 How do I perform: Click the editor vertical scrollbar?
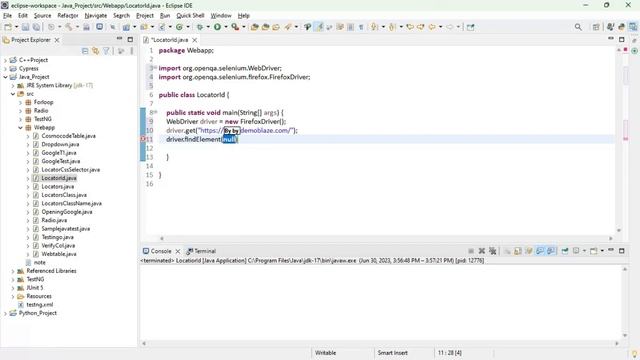click(619, 139)
